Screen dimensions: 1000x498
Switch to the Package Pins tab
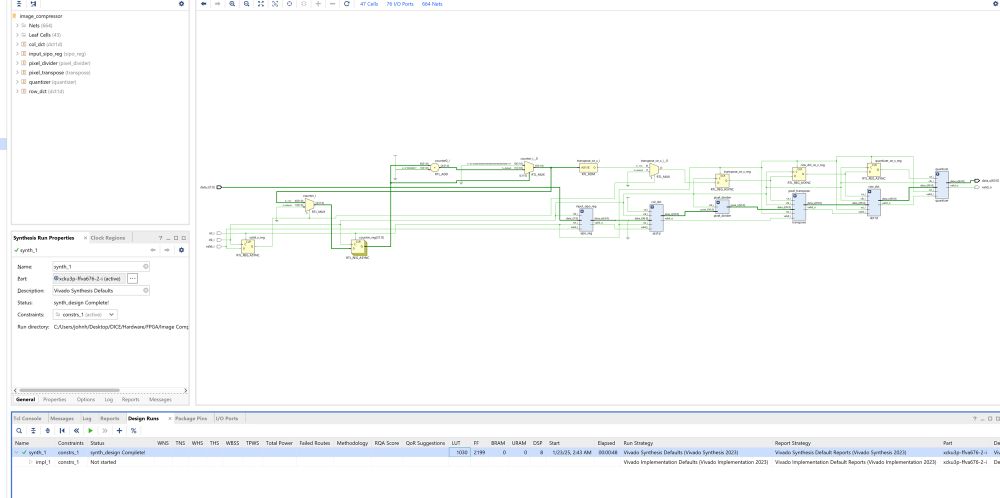191,418
